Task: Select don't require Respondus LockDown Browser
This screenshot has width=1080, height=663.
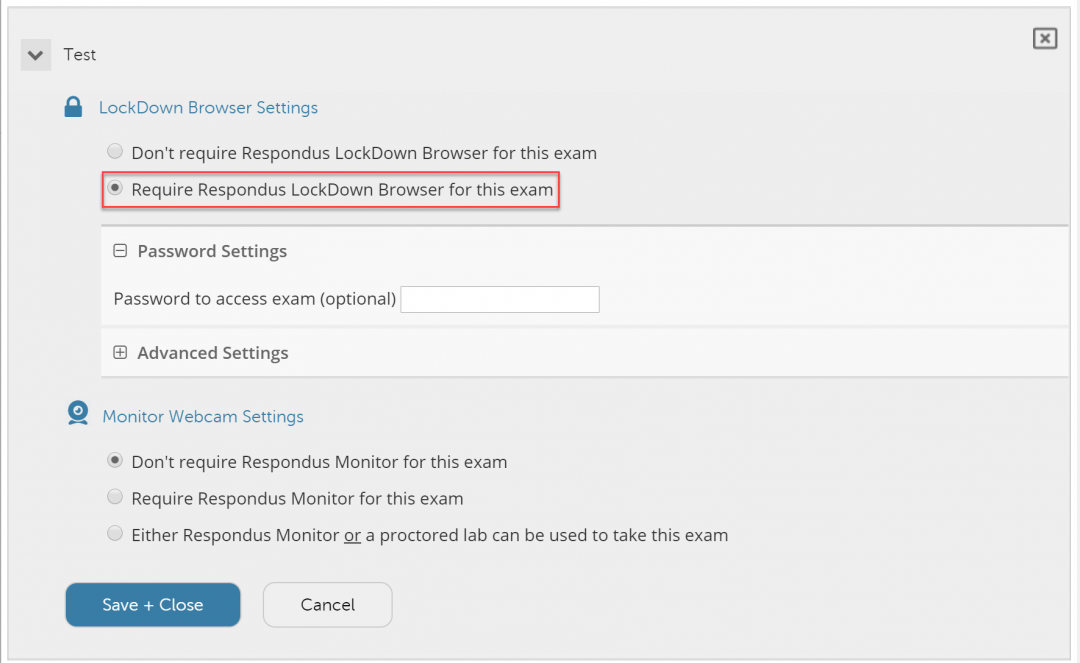Action: (x=114, y=150)
